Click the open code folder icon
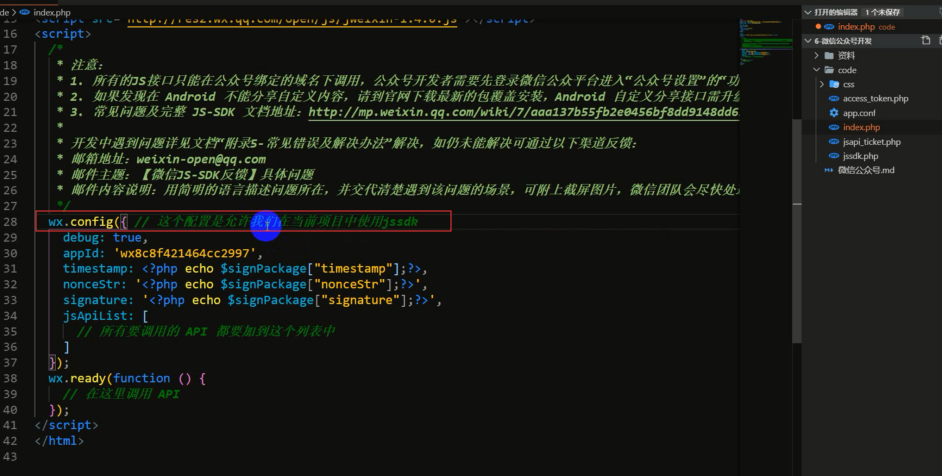Viewport: 942px width, 476px height. point(829,70)
